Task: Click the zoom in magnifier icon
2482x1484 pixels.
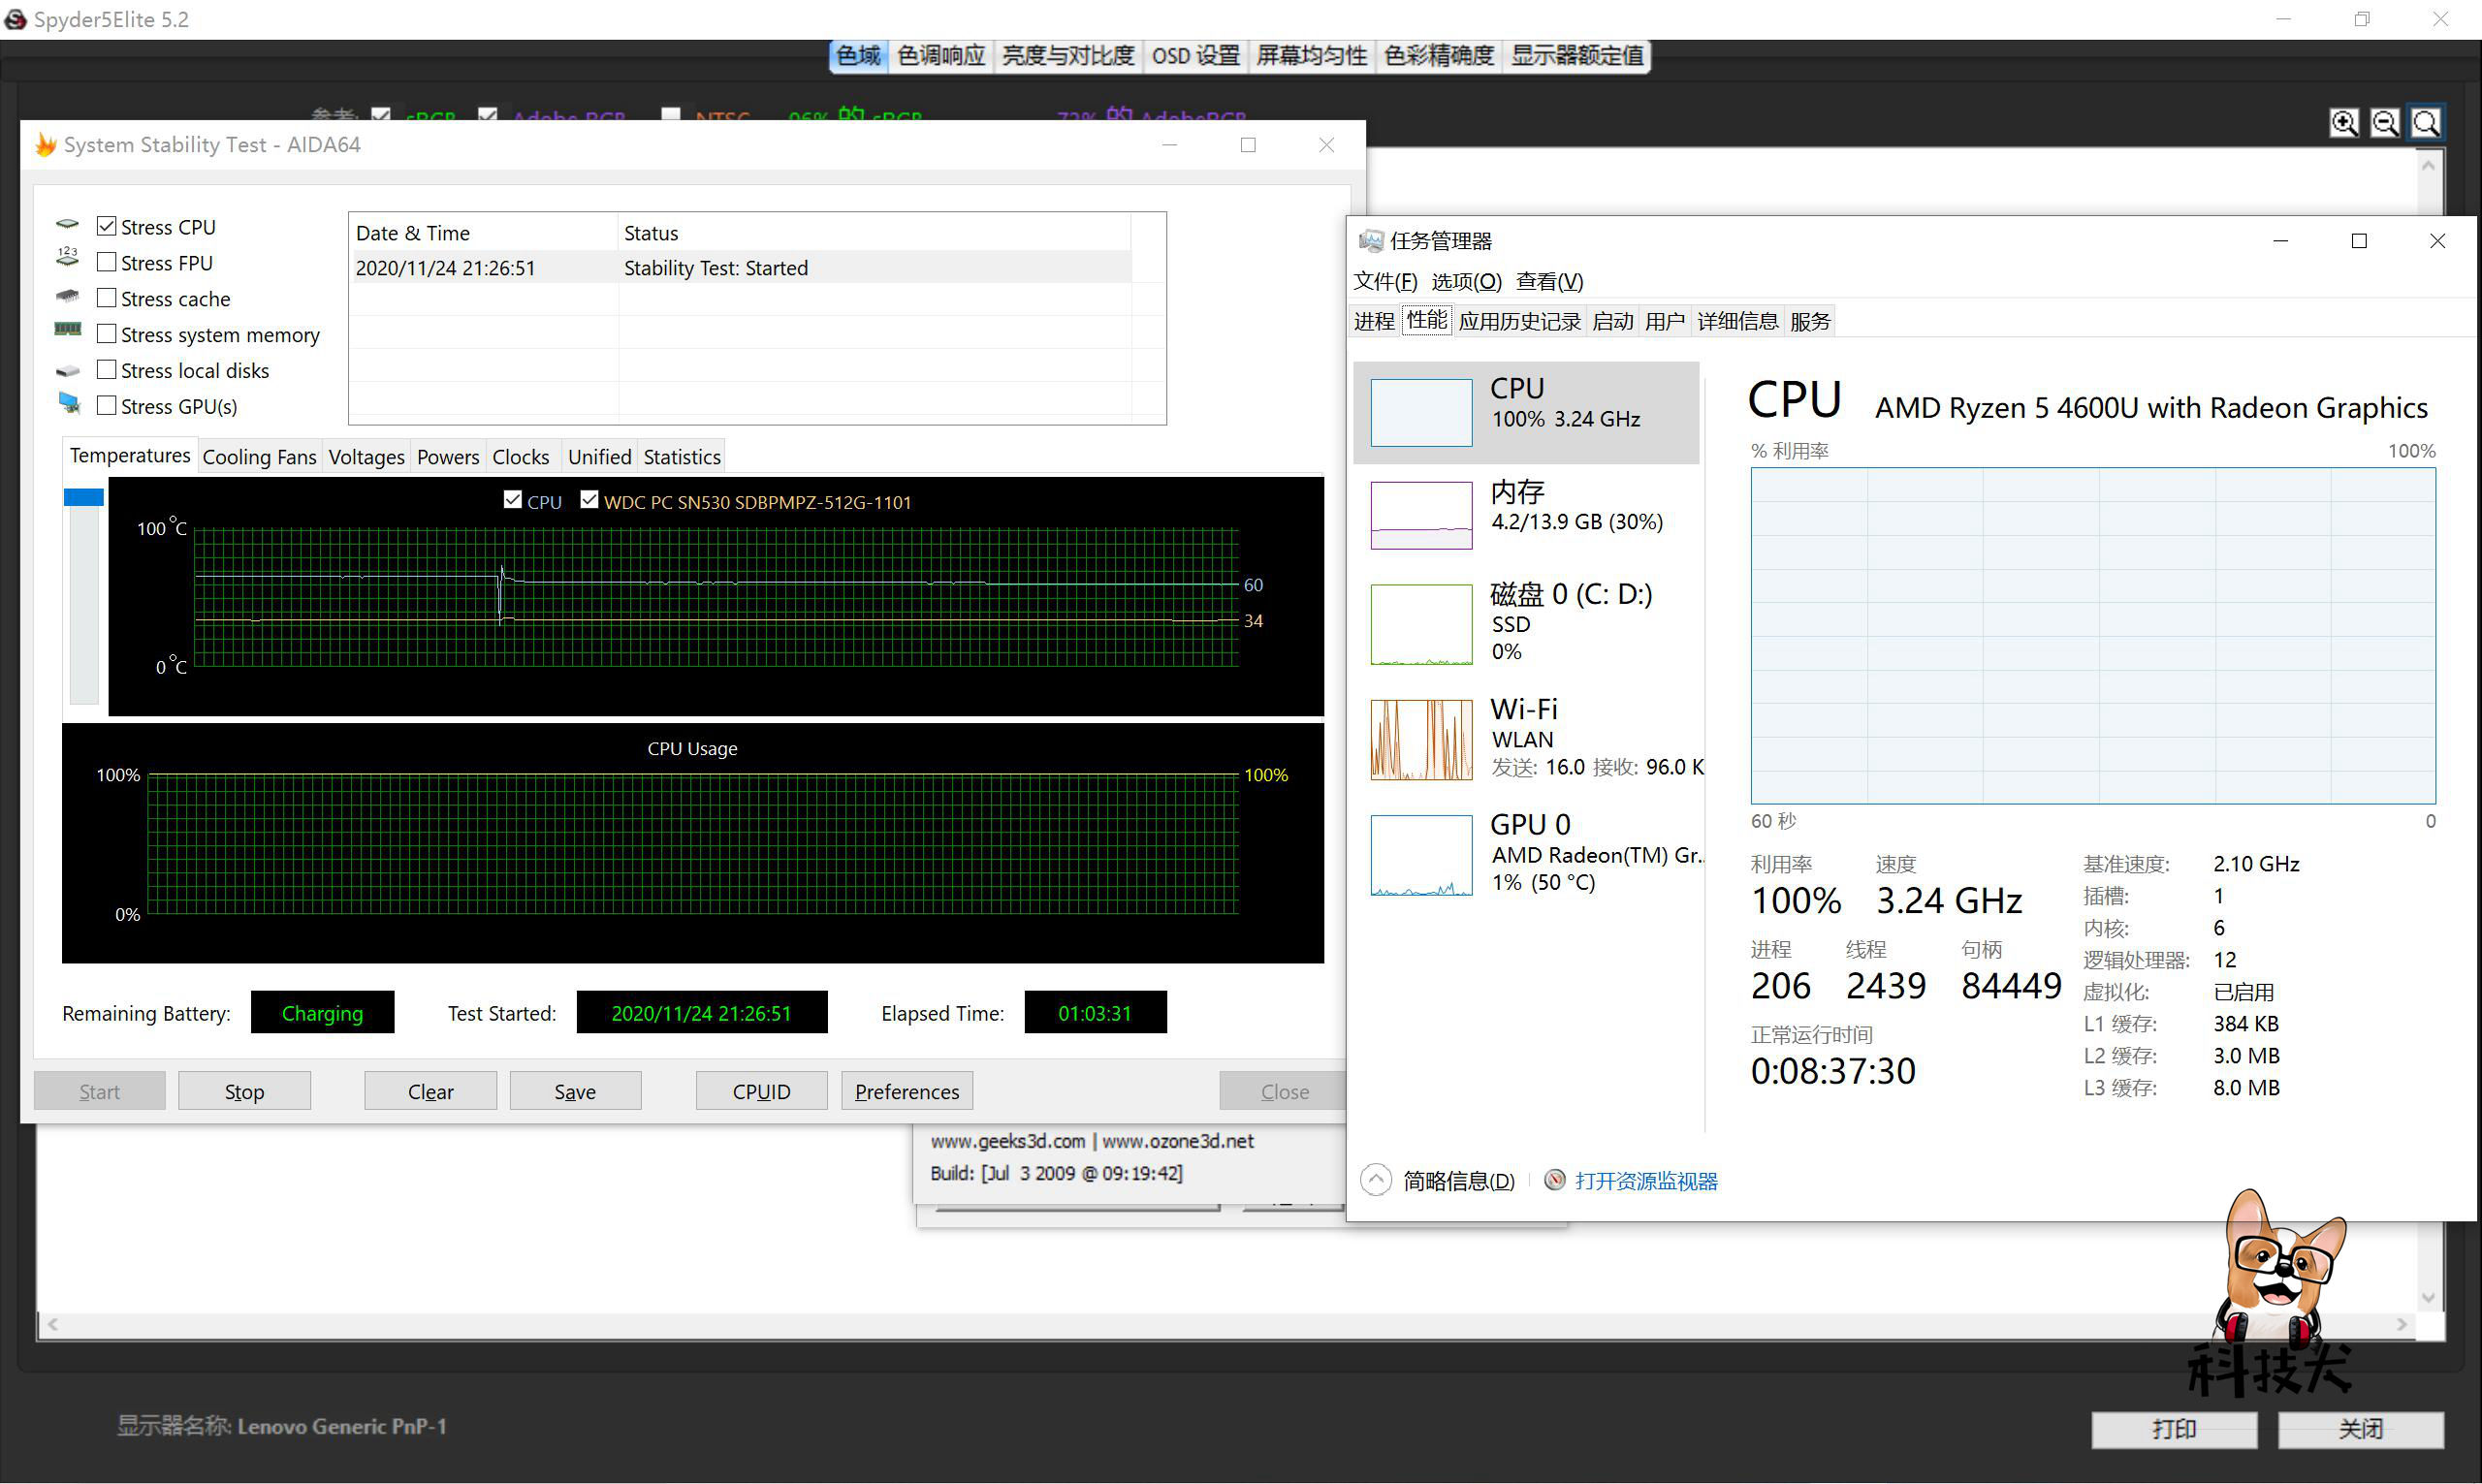Action: pos(2343,123)
